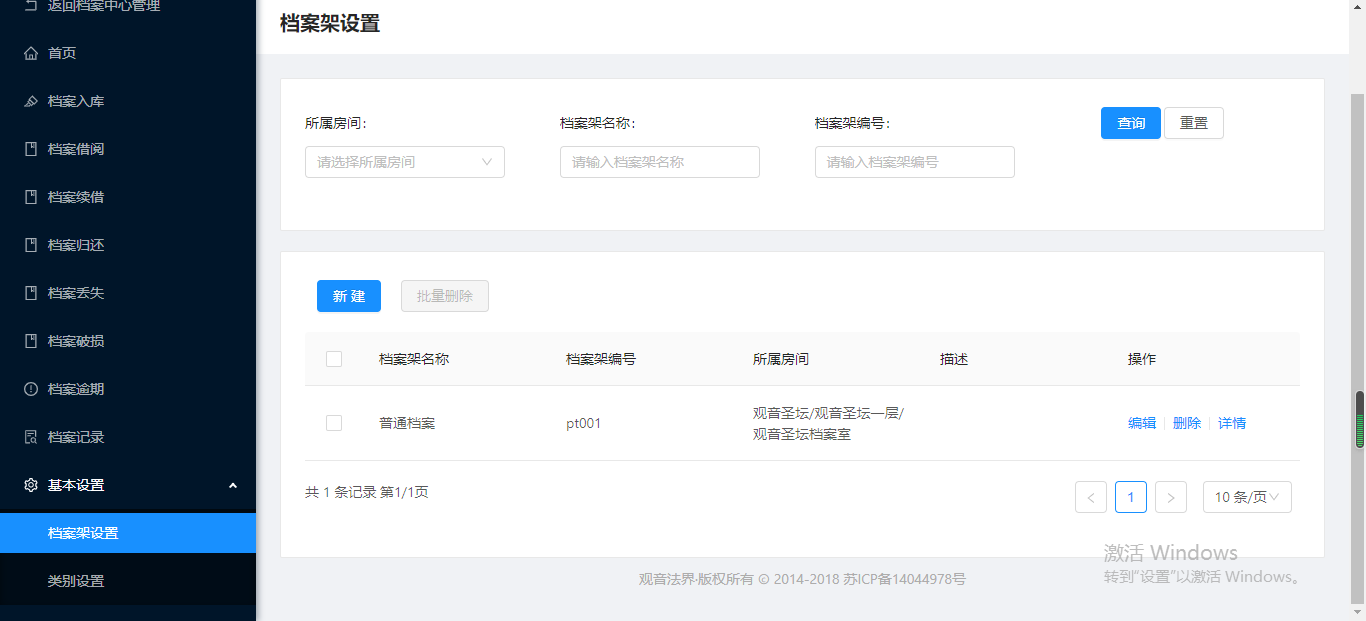1366x621 pixels.
Task: Select 档案架设置 submenu item
Action: pos(128,533)
